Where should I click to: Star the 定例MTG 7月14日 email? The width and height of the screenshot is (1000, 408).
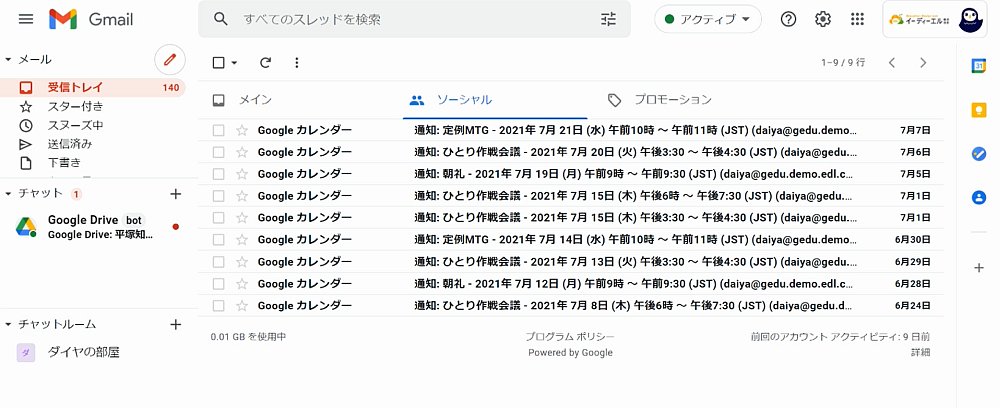point(242,240)
